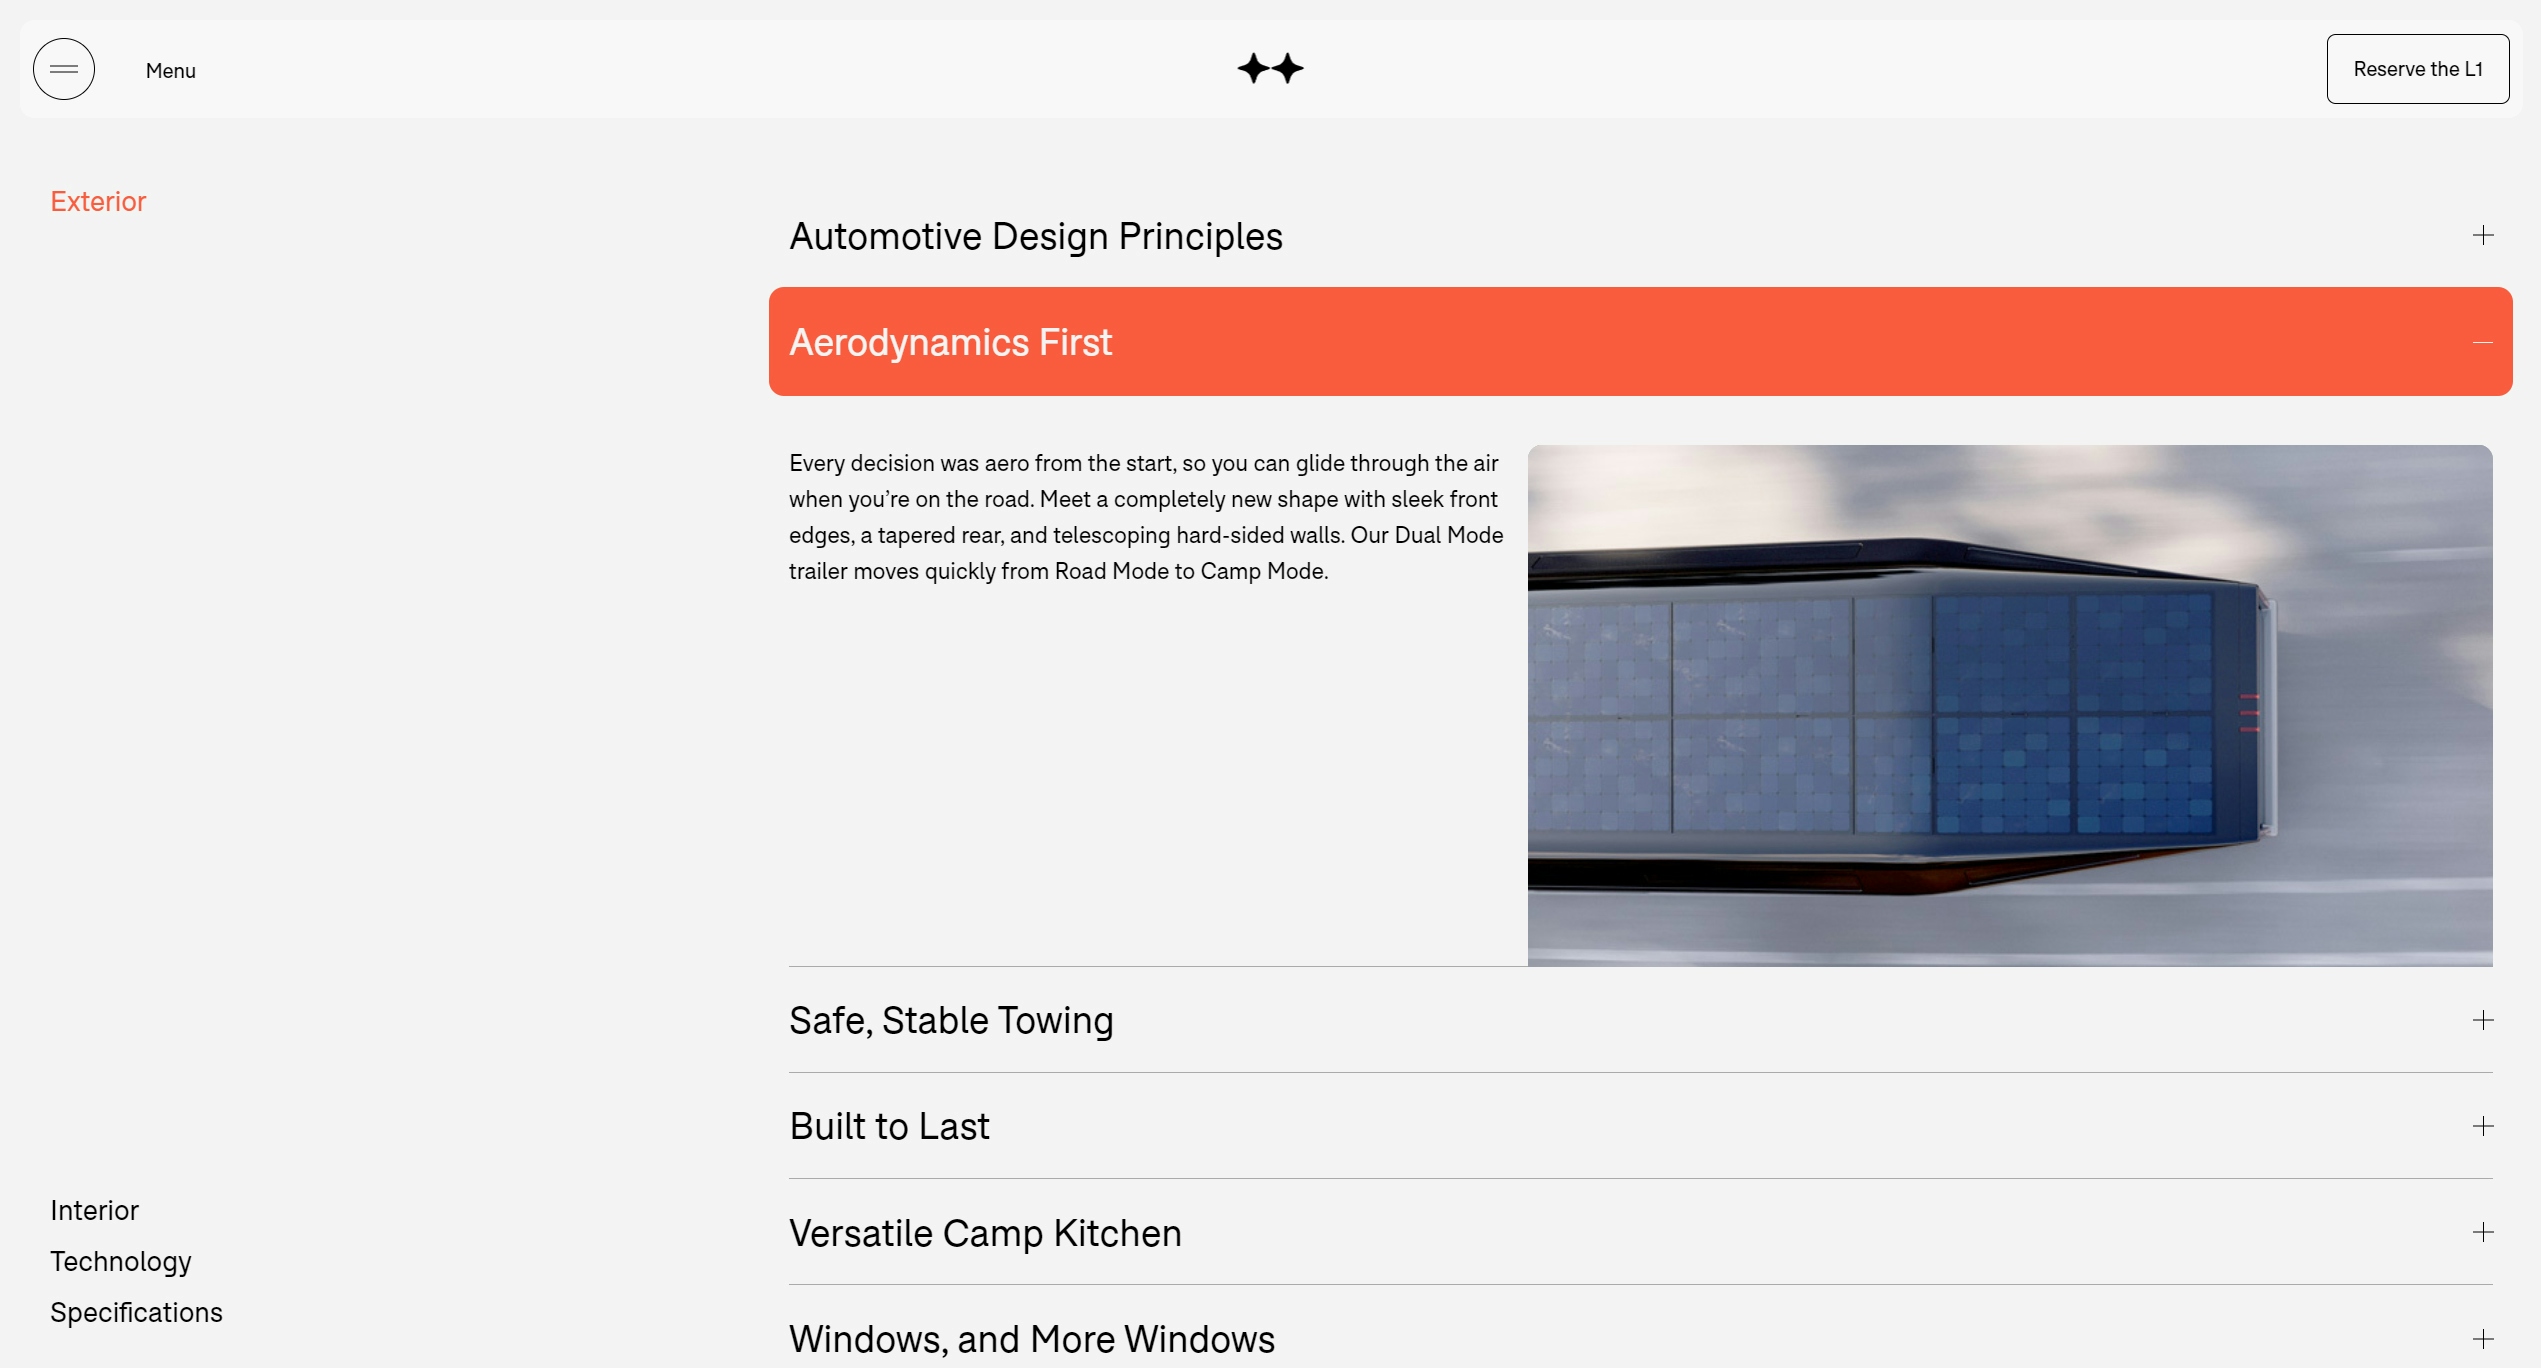Click the twin-star logo in header
The height and width of the screenshot is (1368, 2541).
click(1270, 69)
